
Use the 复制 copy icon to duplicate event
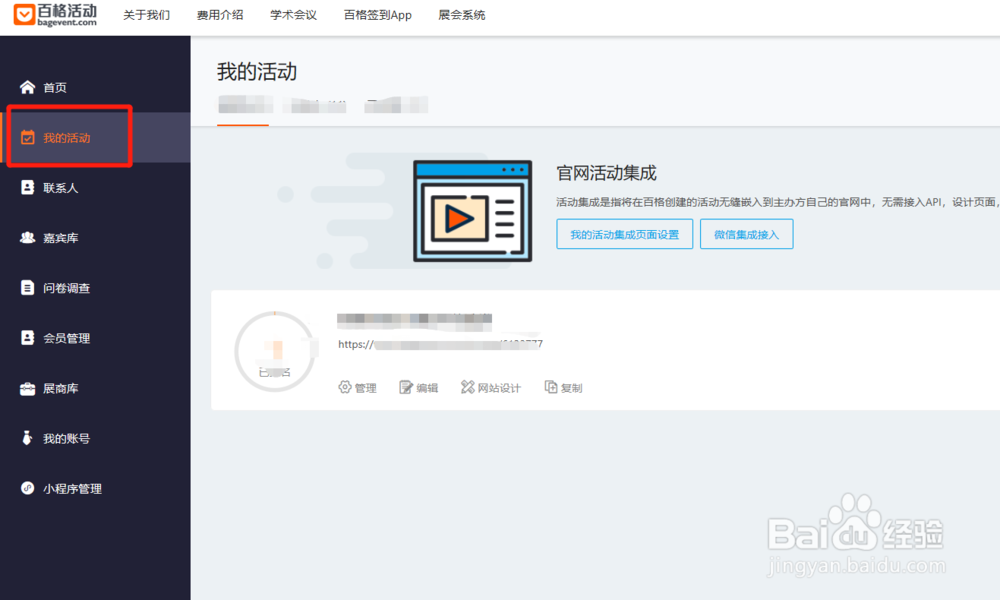(550, 387)
